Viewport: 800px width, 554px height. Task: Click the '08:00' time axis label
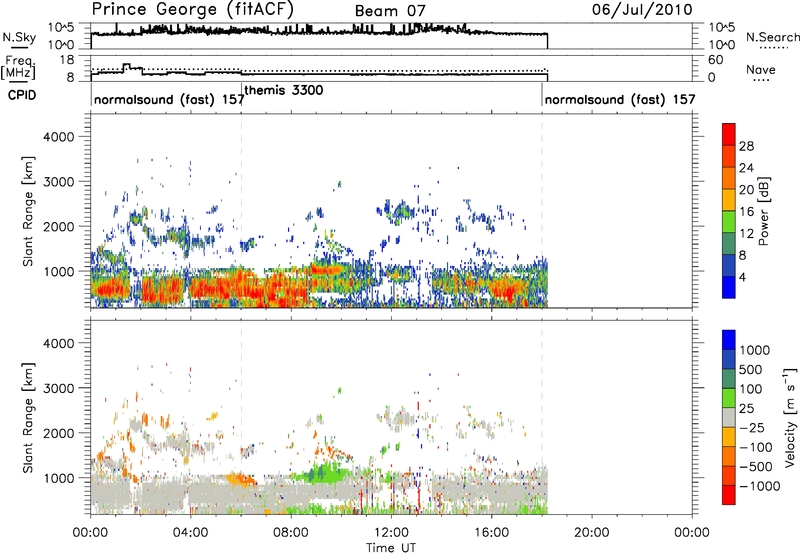[291, 533]
